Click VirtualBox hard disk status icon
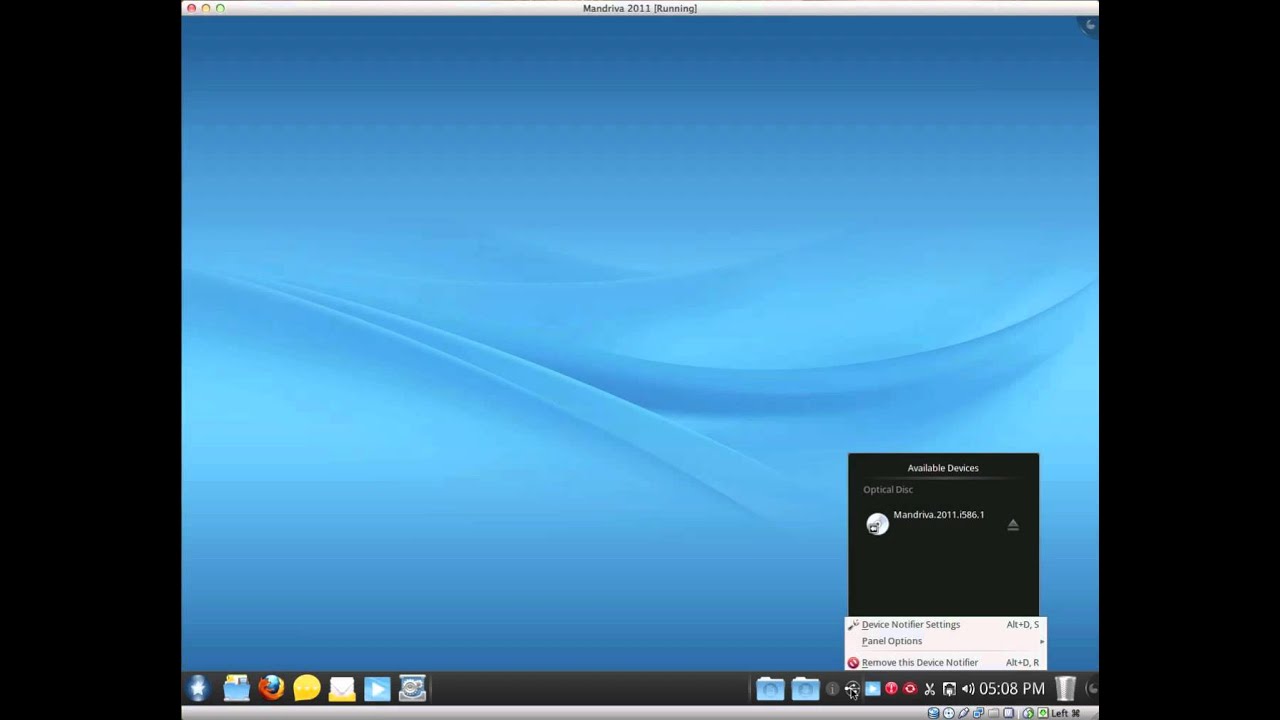Viewport: 1280px width, 720px height. coord(933,713)
